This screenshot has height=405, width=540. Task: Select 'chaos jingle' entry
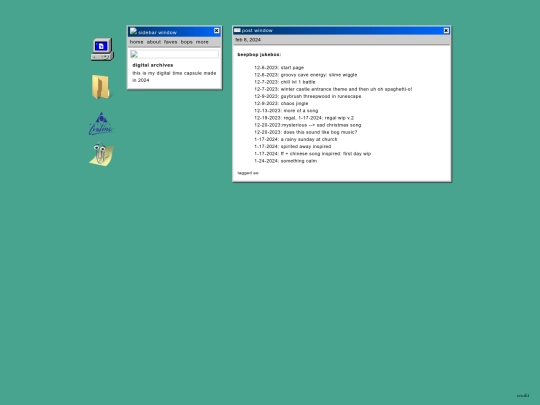(x=281, y=103)
